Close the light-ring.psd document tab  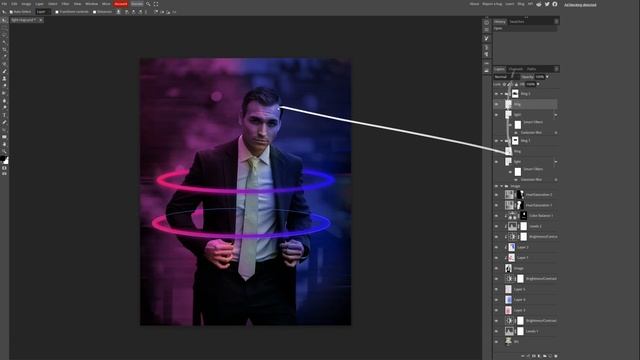[40, 20]
